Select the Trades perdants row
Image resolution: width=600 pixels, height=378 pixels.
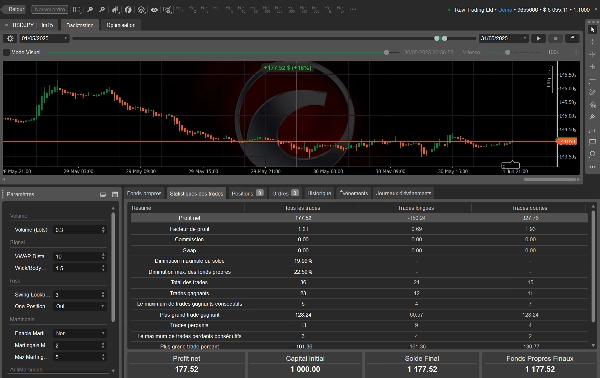(x=359, y=325)
